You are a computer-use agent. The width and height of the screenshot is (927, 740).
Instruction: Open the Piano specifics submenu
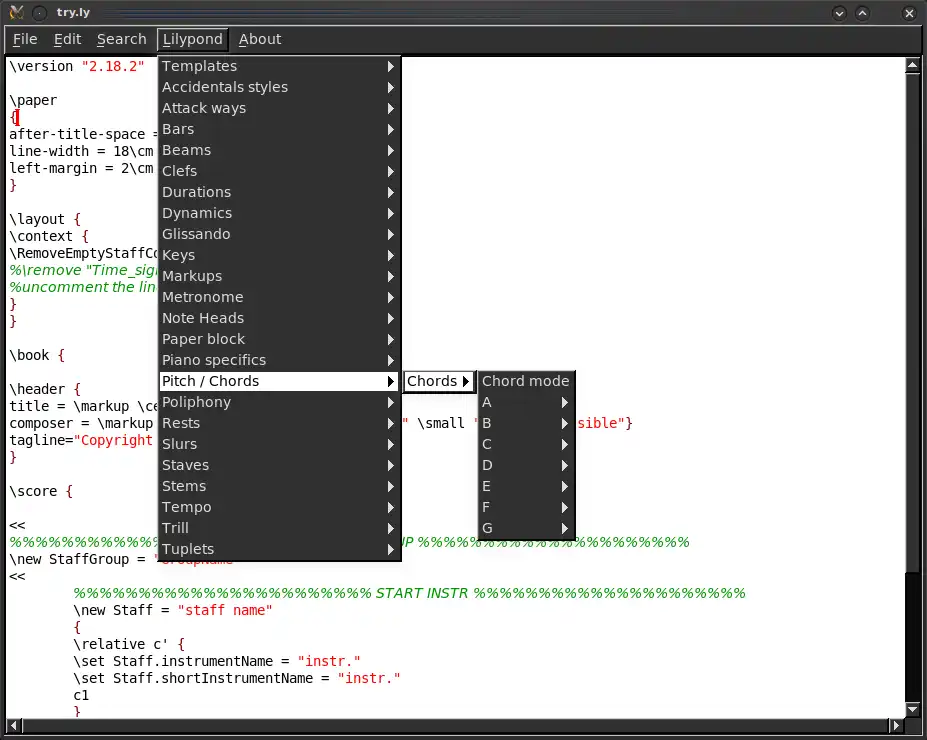279,360
